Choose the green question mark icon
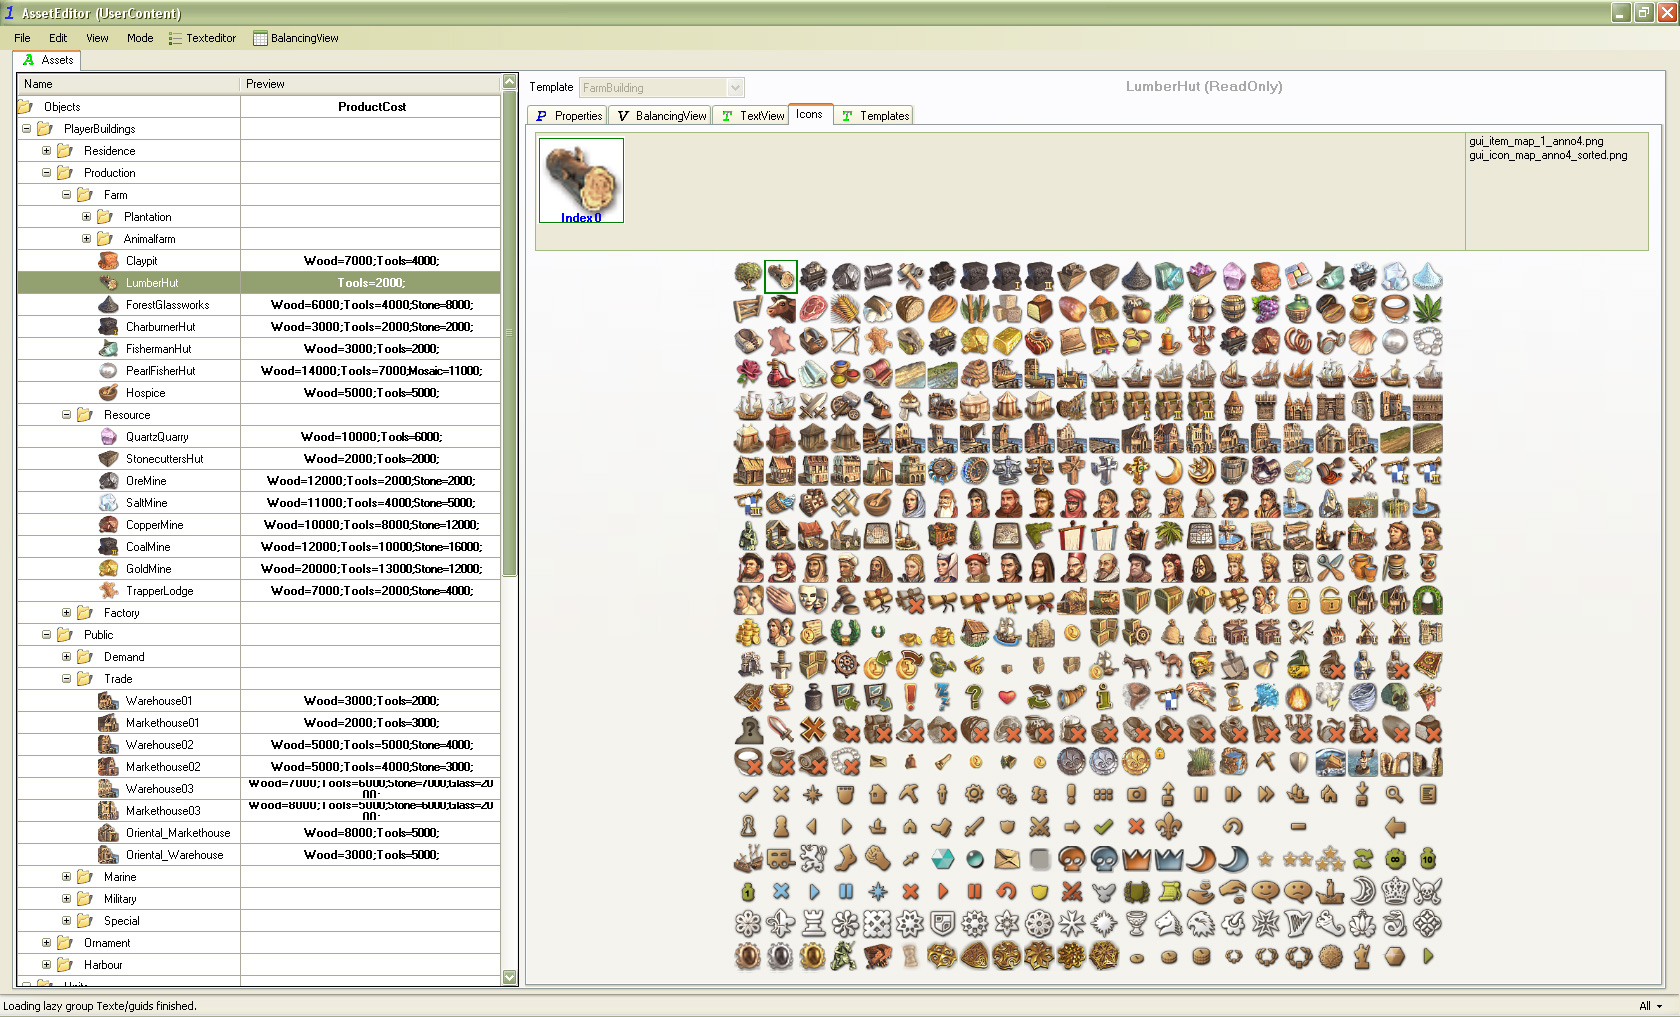The height and width of the screenshot is (1017, 1680). pyautogui.click(x=974, y=697)
